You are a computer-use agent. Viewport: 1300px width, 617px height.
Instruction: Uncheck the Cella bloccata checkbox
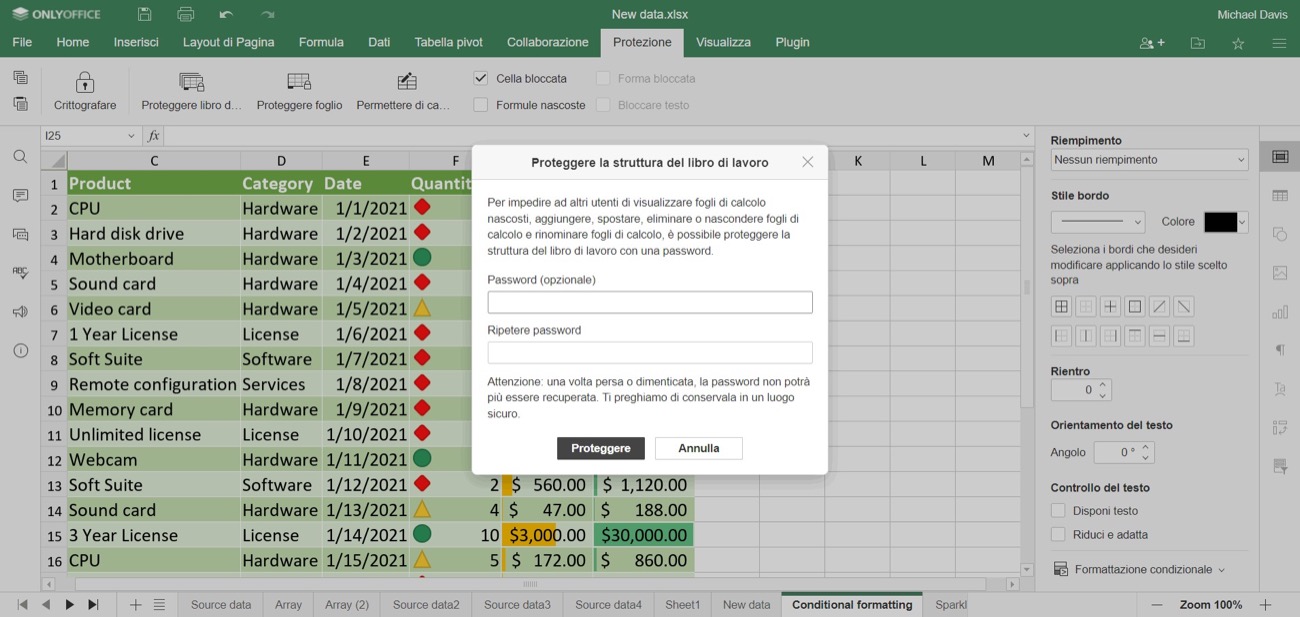point(481,78)
